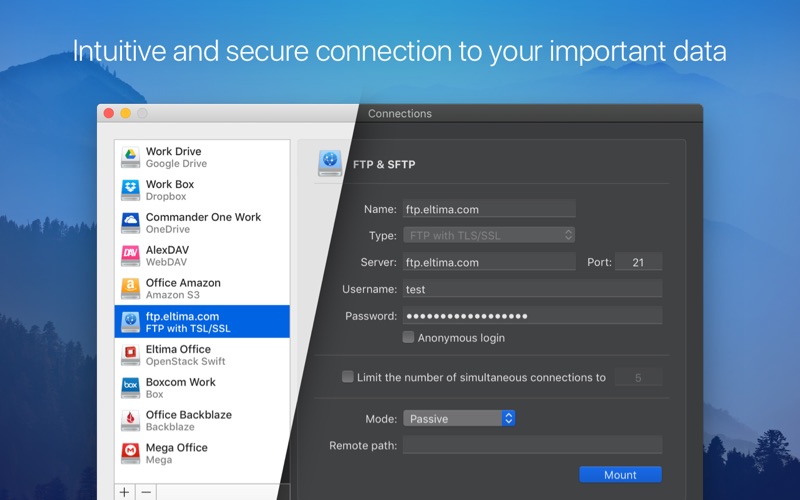
Task: Close the Connections window with red button
Action: click(x=109, y=113)
